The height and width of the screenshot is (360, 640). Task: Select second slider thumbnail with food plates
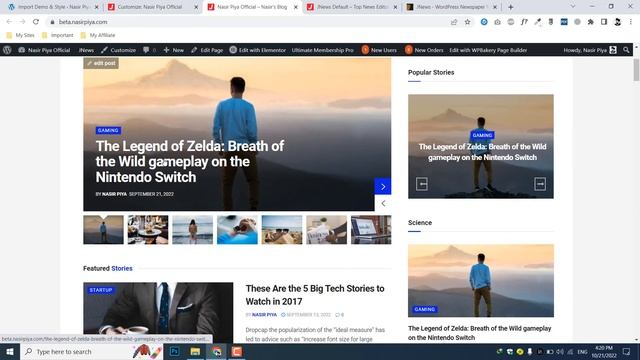148,230
